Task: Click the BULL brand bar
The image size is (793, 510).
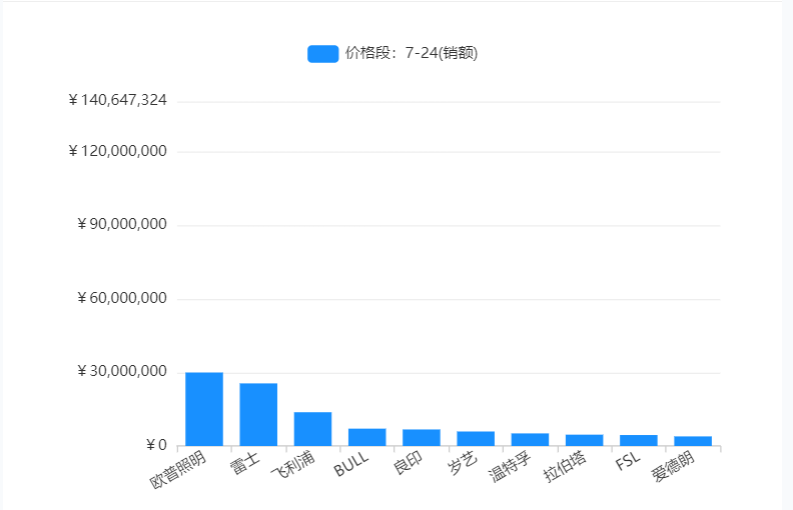Action: click(x=367, y=437)
